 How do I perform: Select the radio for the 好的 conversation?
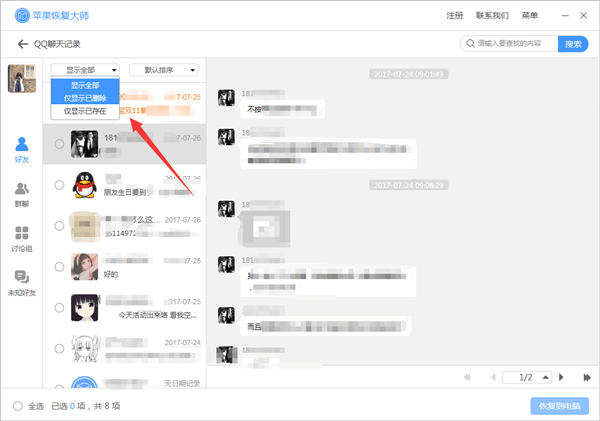tap(59, 267)
